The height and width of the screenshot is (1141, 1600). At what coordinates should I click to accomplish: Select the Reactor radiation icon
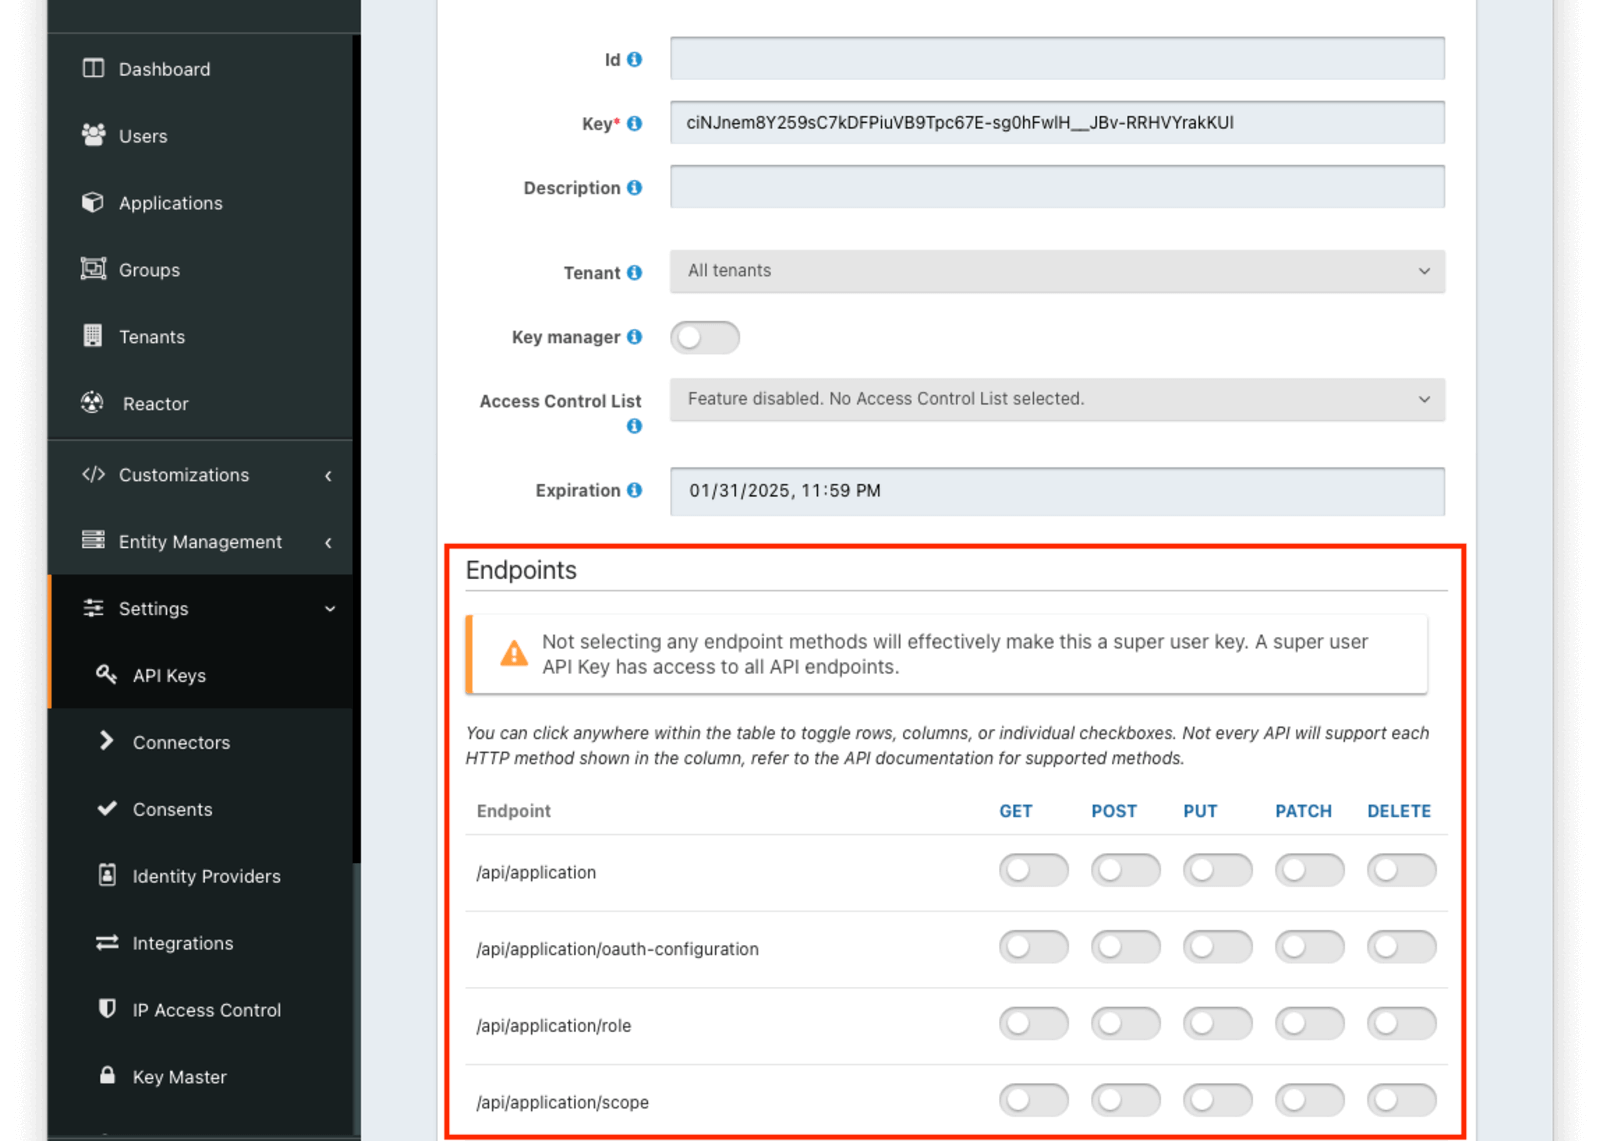click(92, 403)
